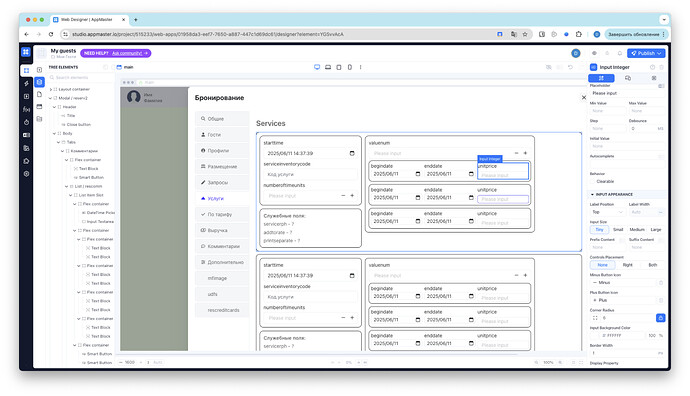Delete element via trash icon in Input Integer panel
This screenshot has width=690, height=396.
pyautogui.click(x=661, y=67)
